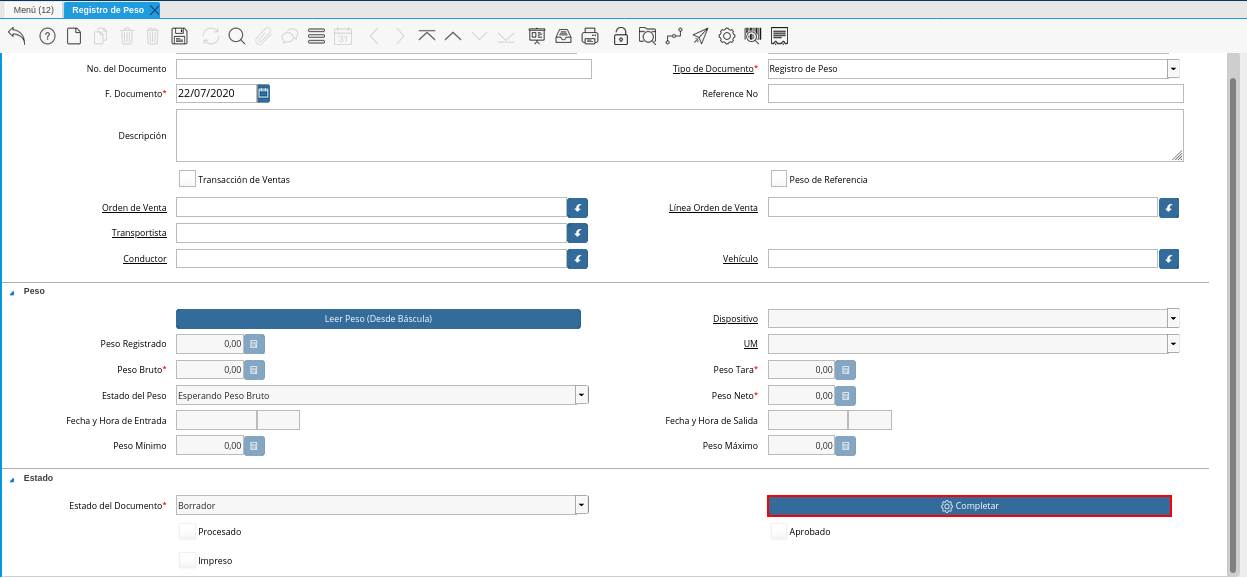1247x578 pixels.
Task: Click into the Descripción text area
Action: (x=679, y=135)
